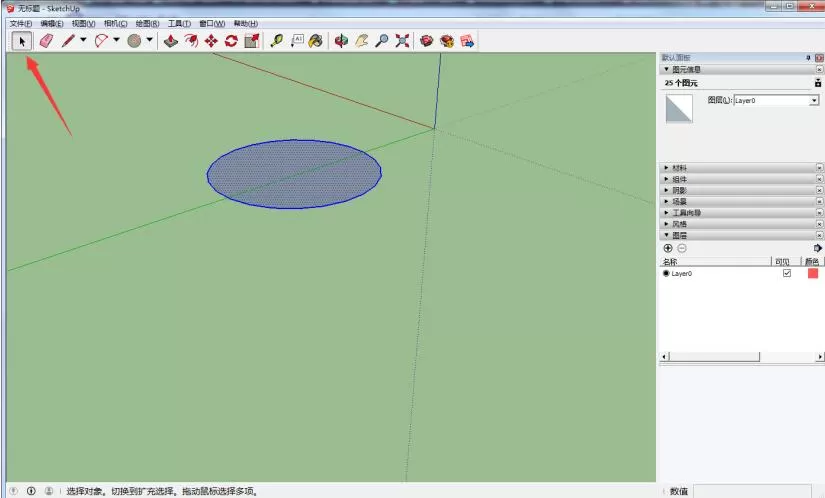This screenshot has width=825, height=498.
Task: Open the Extension Warehouse icon
Action: 447,41
